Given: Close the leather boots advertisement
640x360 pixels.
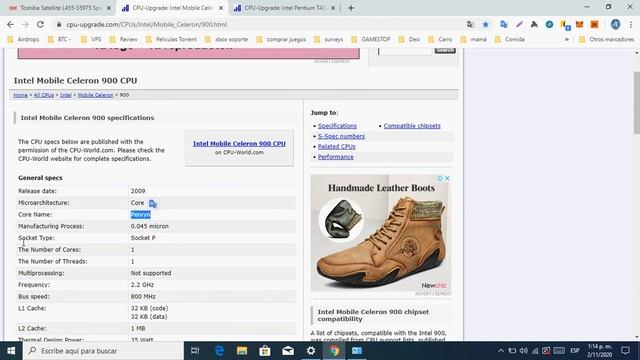Looking at the screenshot, I should tap(447, 178).
